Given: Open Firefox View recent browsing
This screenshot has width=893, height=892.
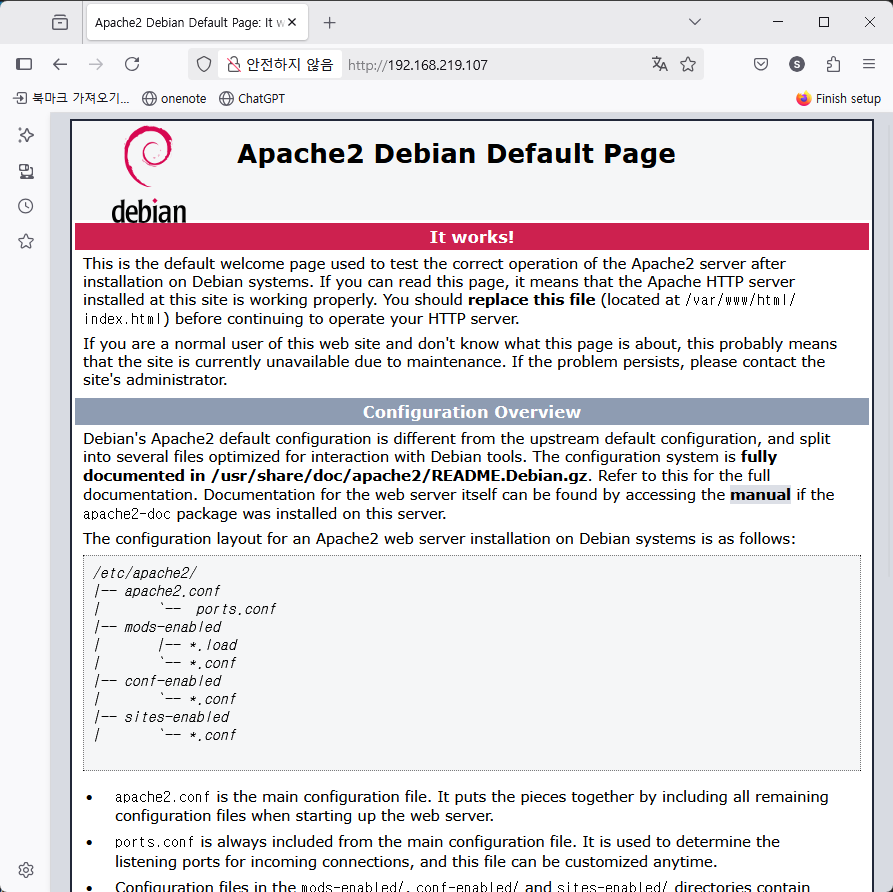Looking at the screenshot, I should [60, 23].
